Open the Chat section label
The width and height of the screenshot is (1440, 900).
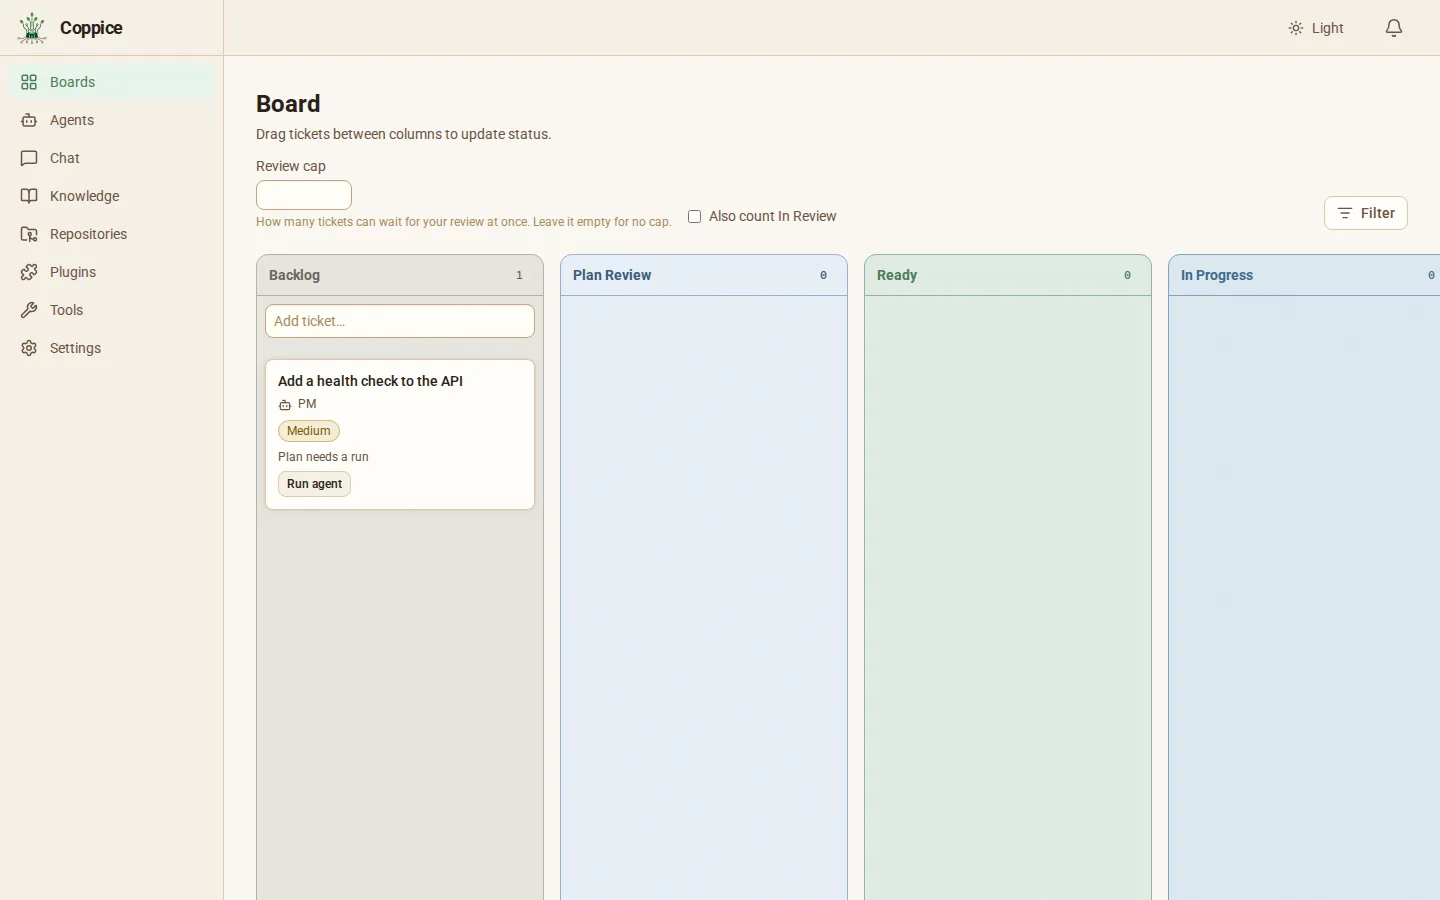[x=65, y=158]
